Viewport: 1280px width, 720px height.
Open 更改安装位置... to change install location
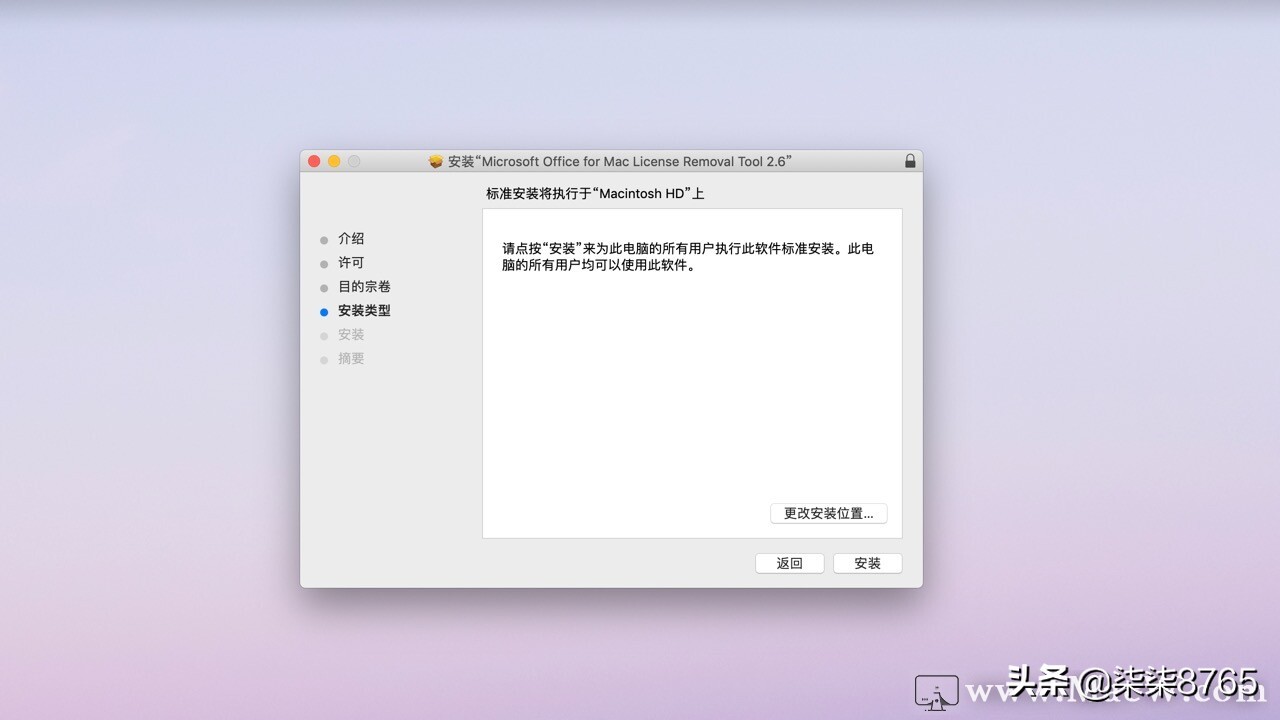point(829,513)
